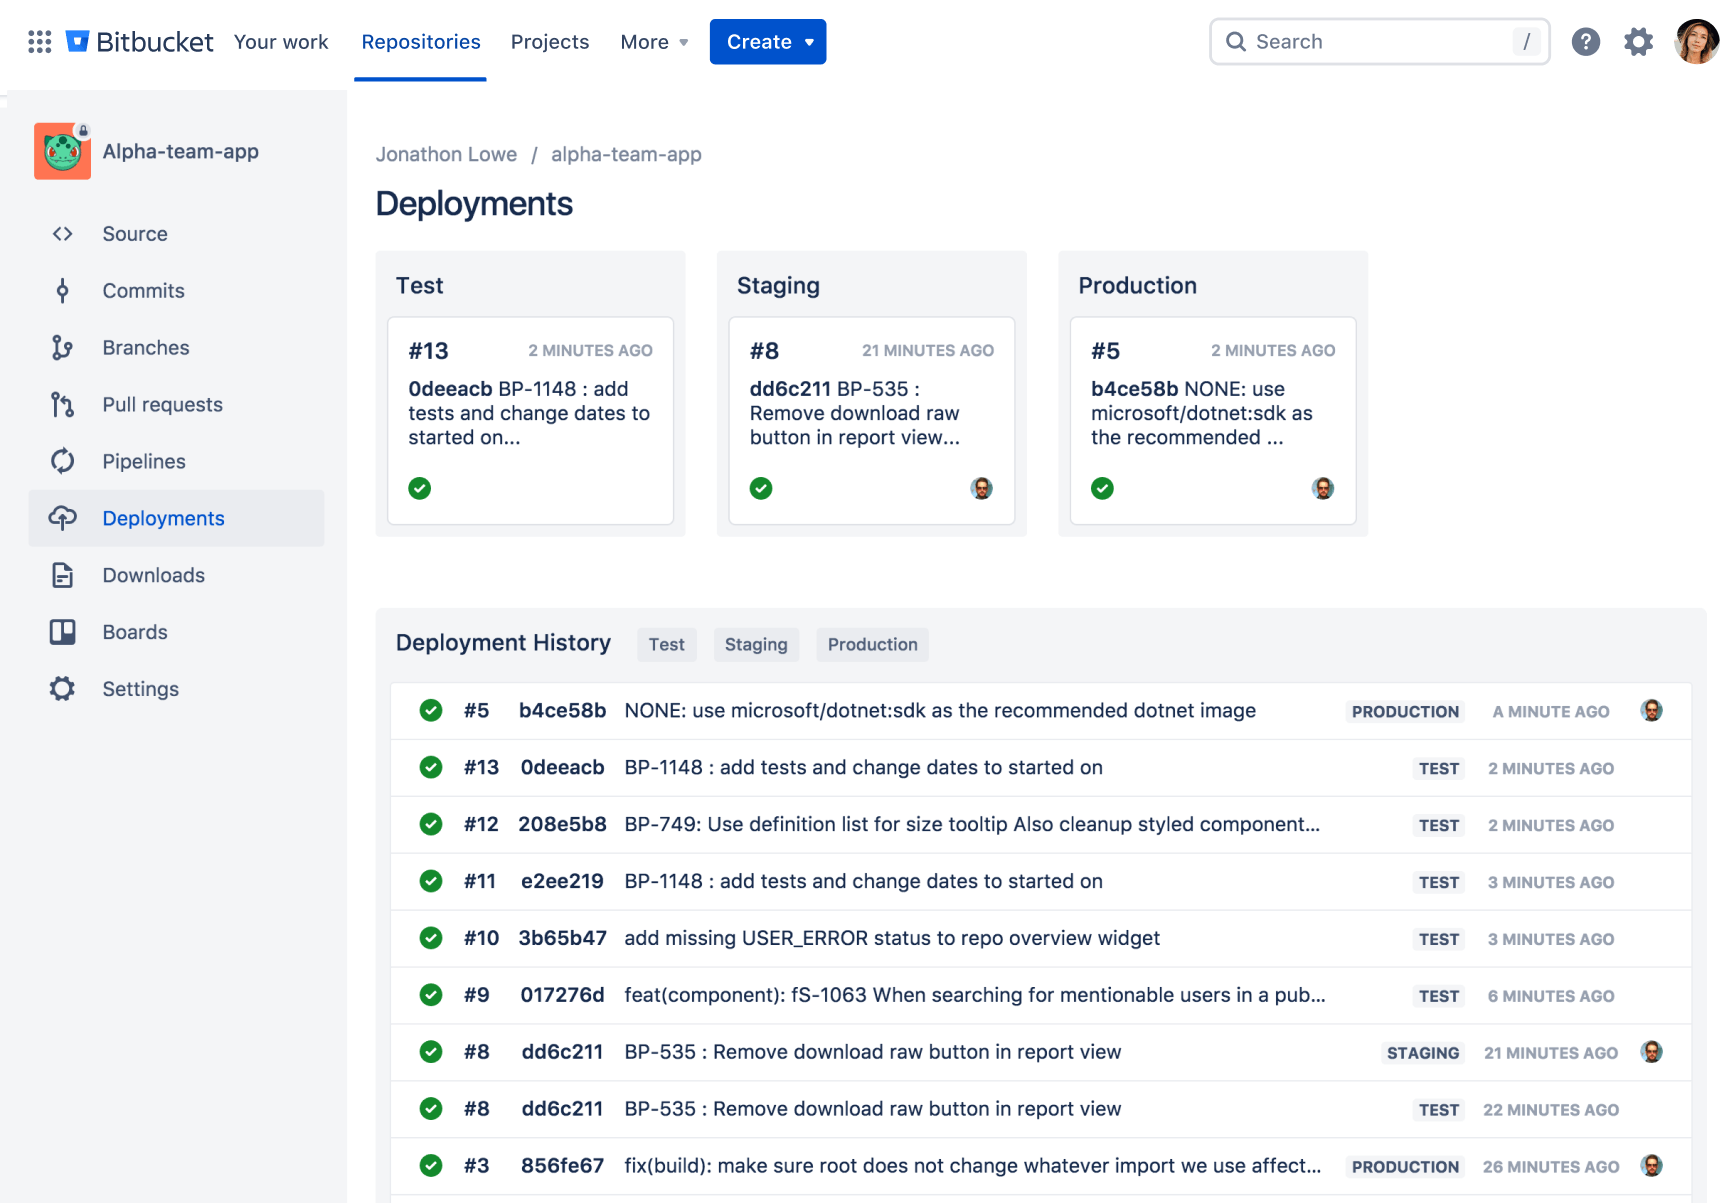Filter history by Staging environment
This screenshot has width=1734, height=1203.
click(x=756, y=644)
